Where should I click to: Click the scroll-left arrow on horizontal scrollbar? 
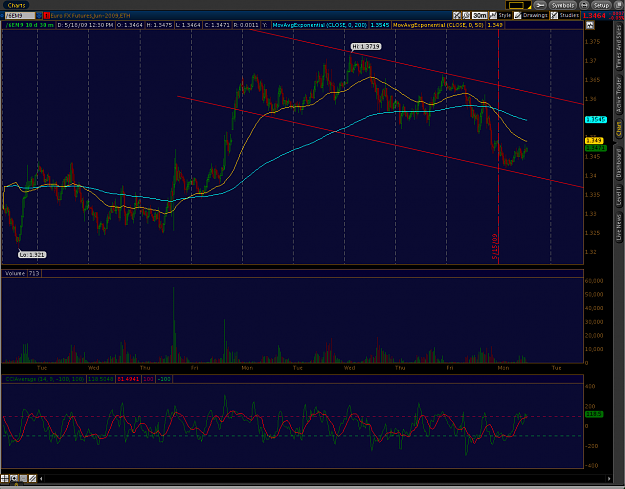coord(41,479)
